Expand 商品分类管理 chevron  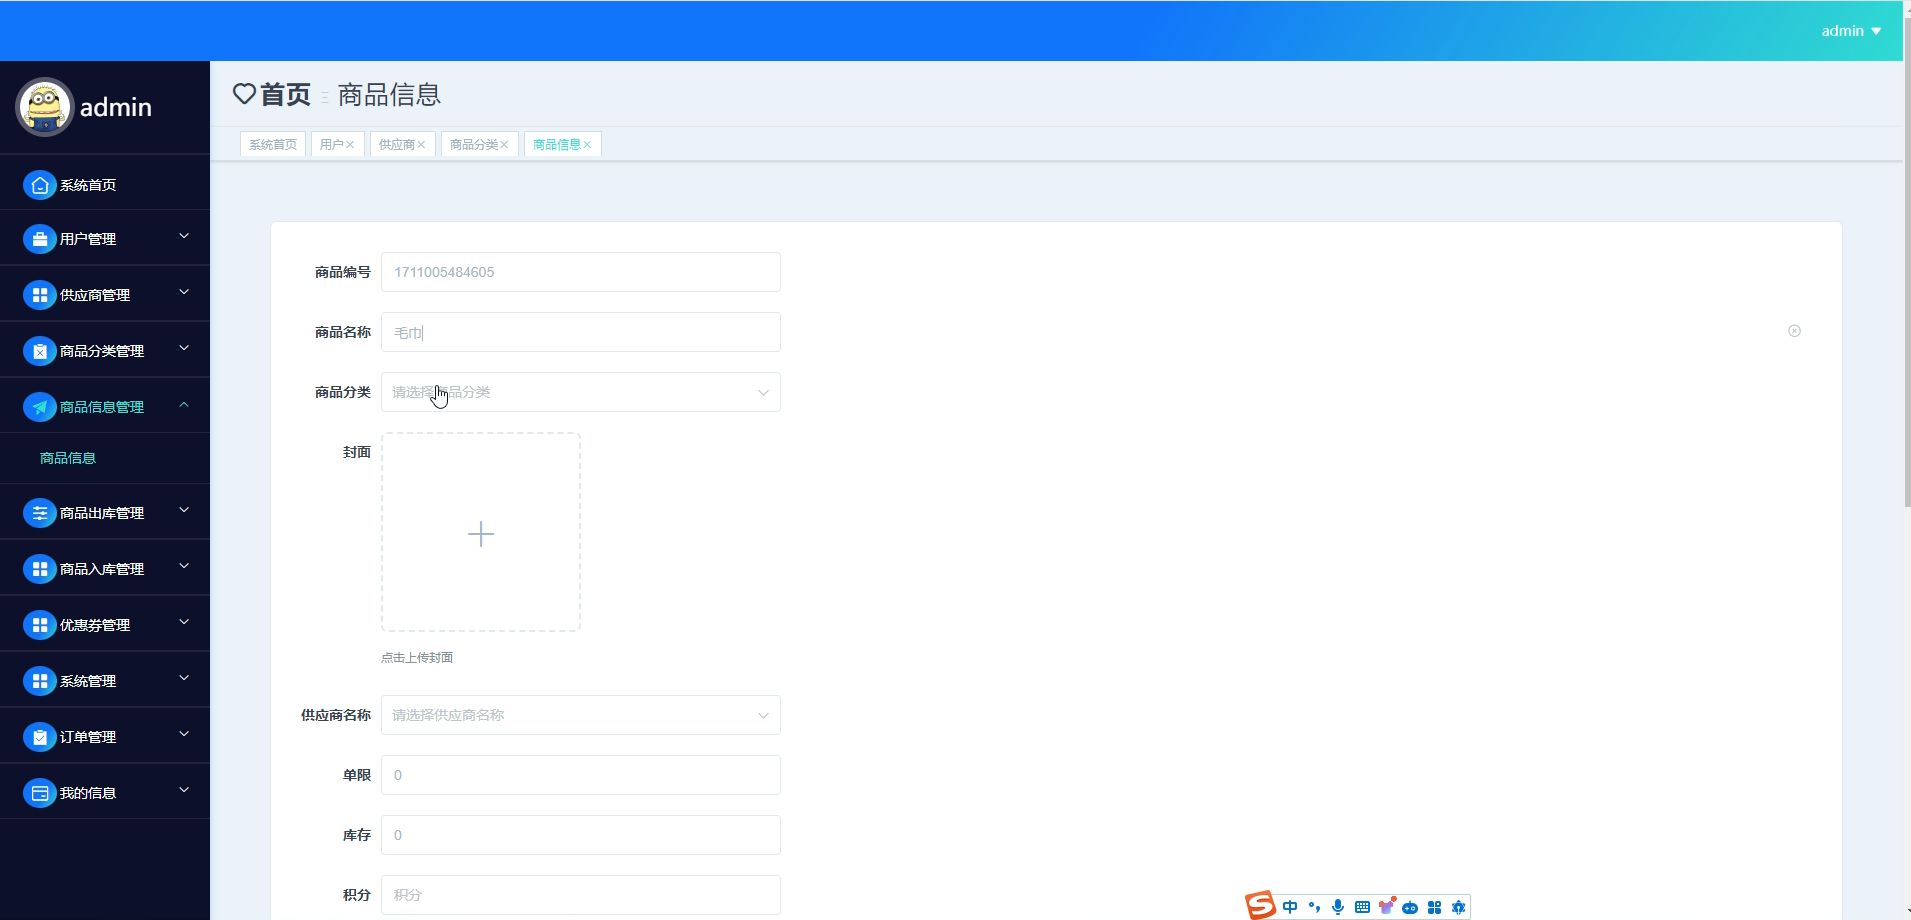pyautogui.click(x=184, y=348)
